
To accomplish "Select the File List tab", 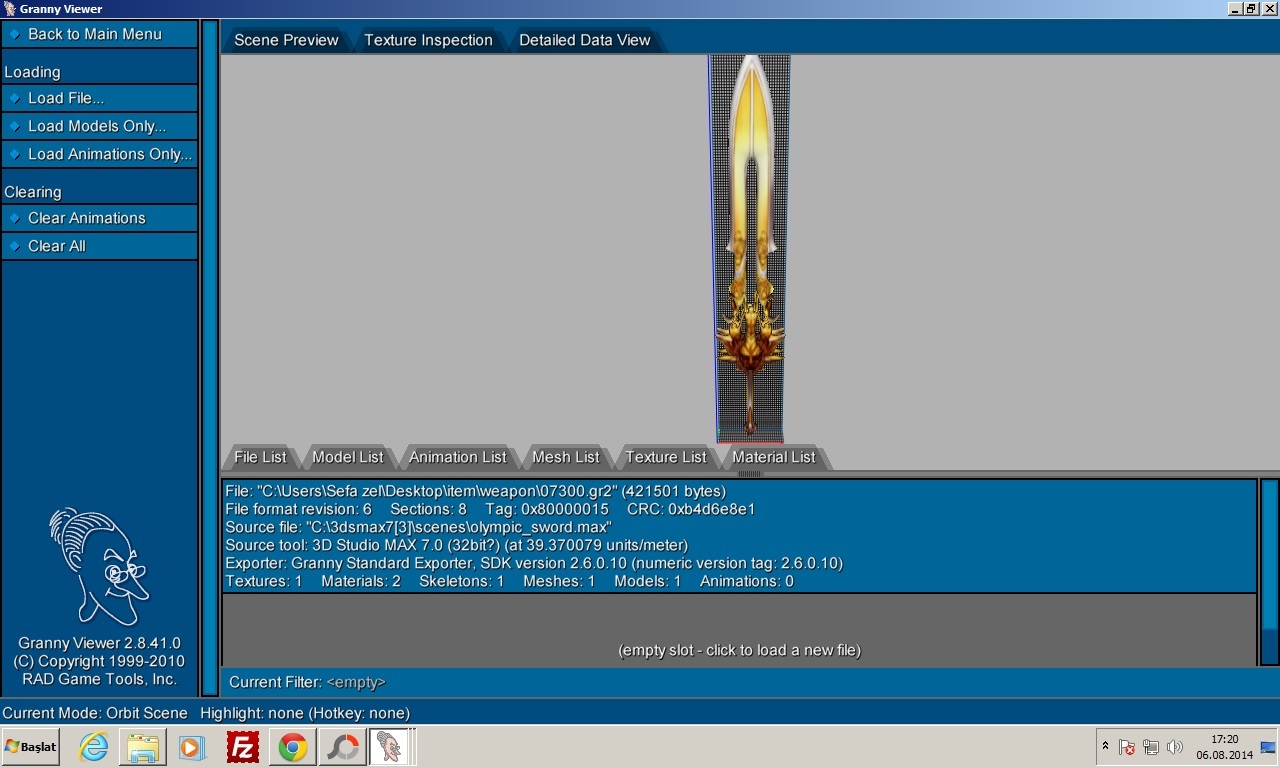I will click(260, 457).
